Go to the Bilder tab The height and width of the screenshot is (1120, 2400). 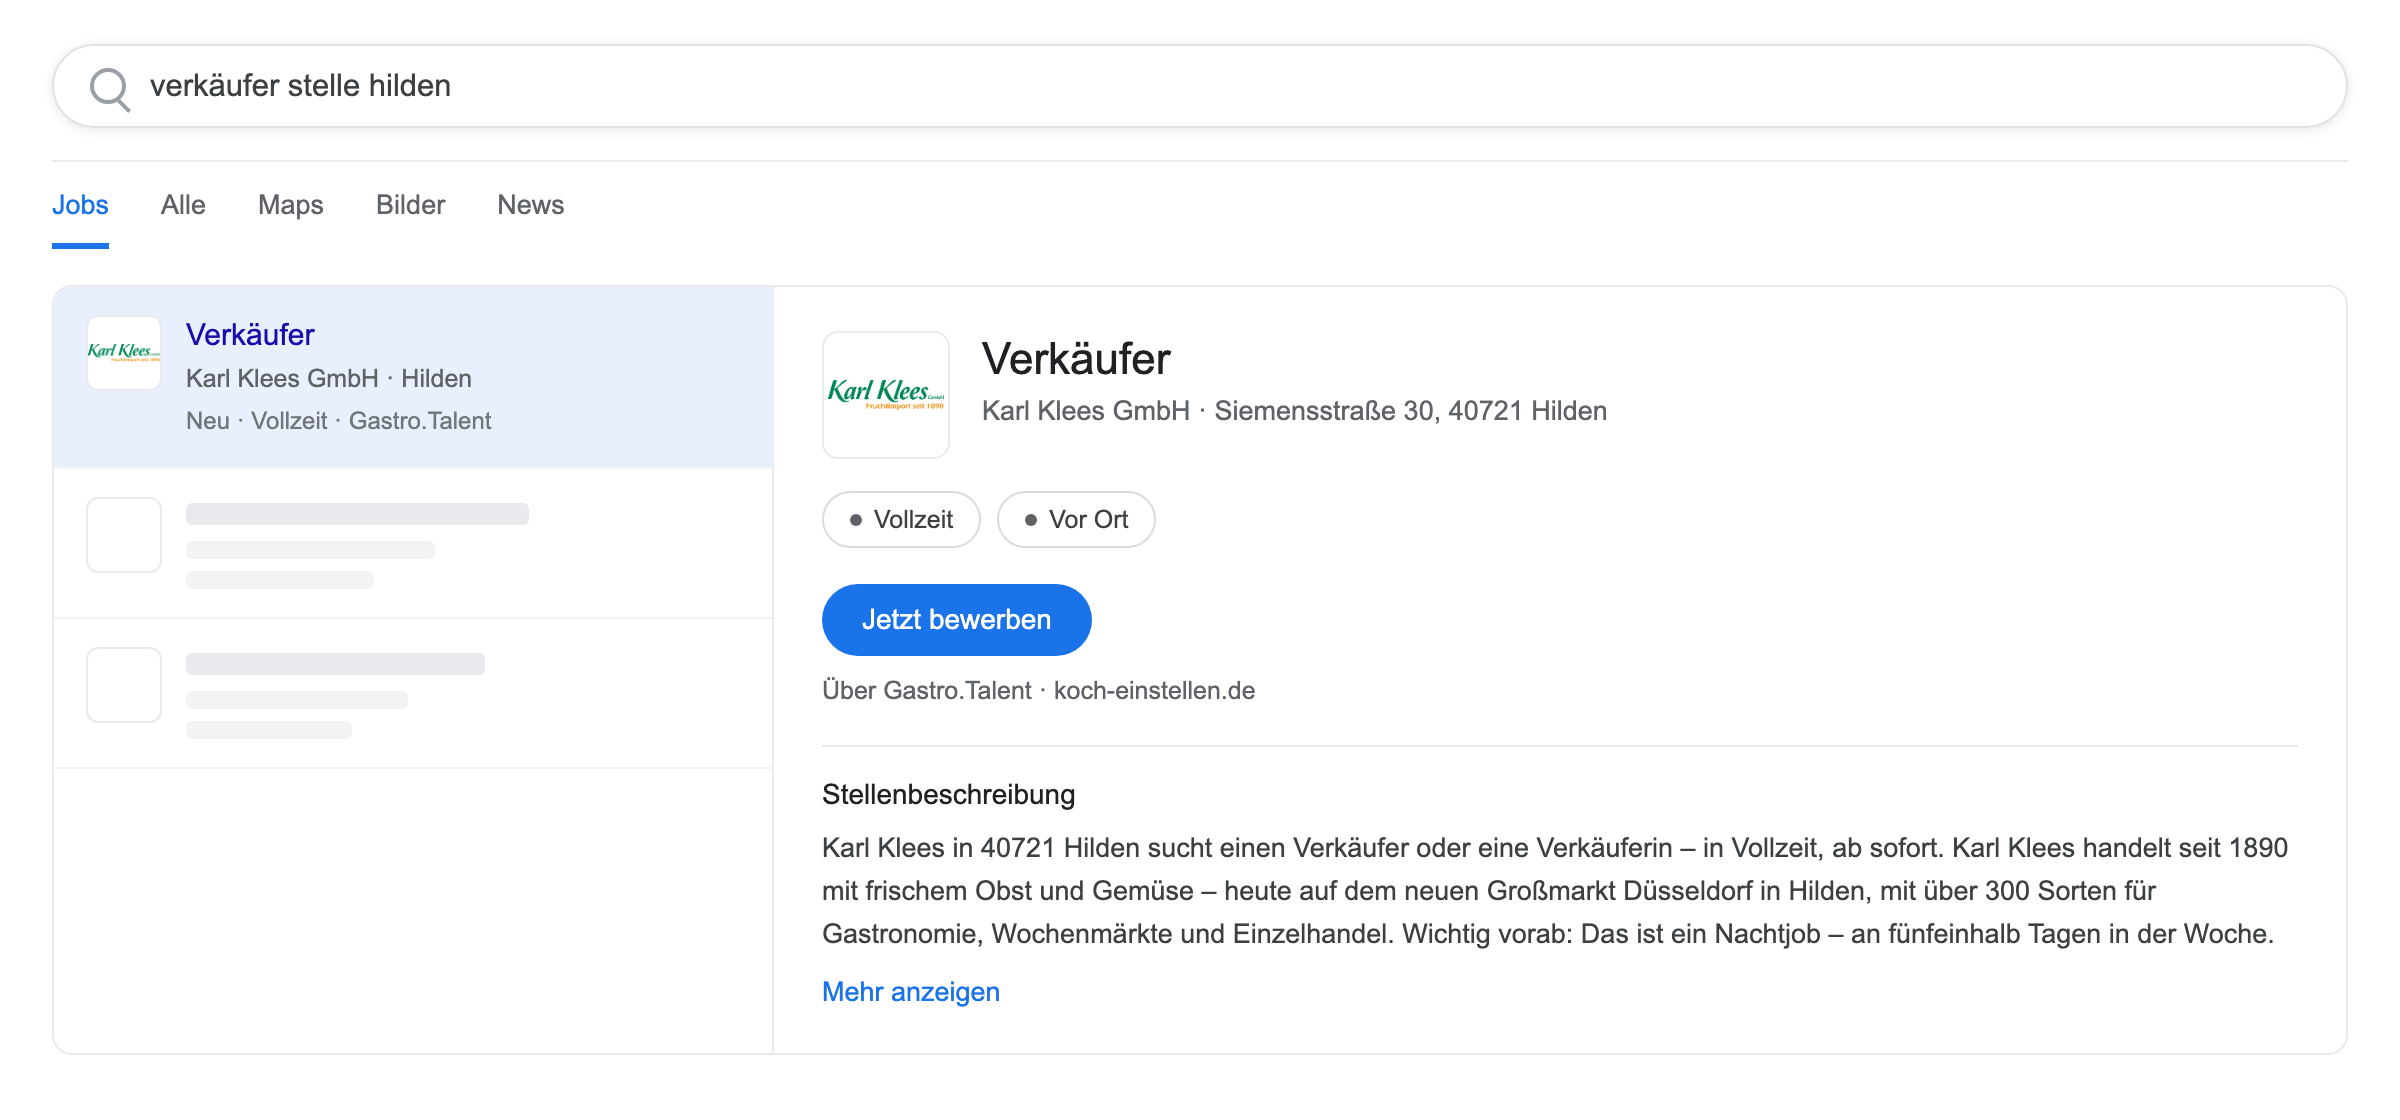tap(410, 205)
